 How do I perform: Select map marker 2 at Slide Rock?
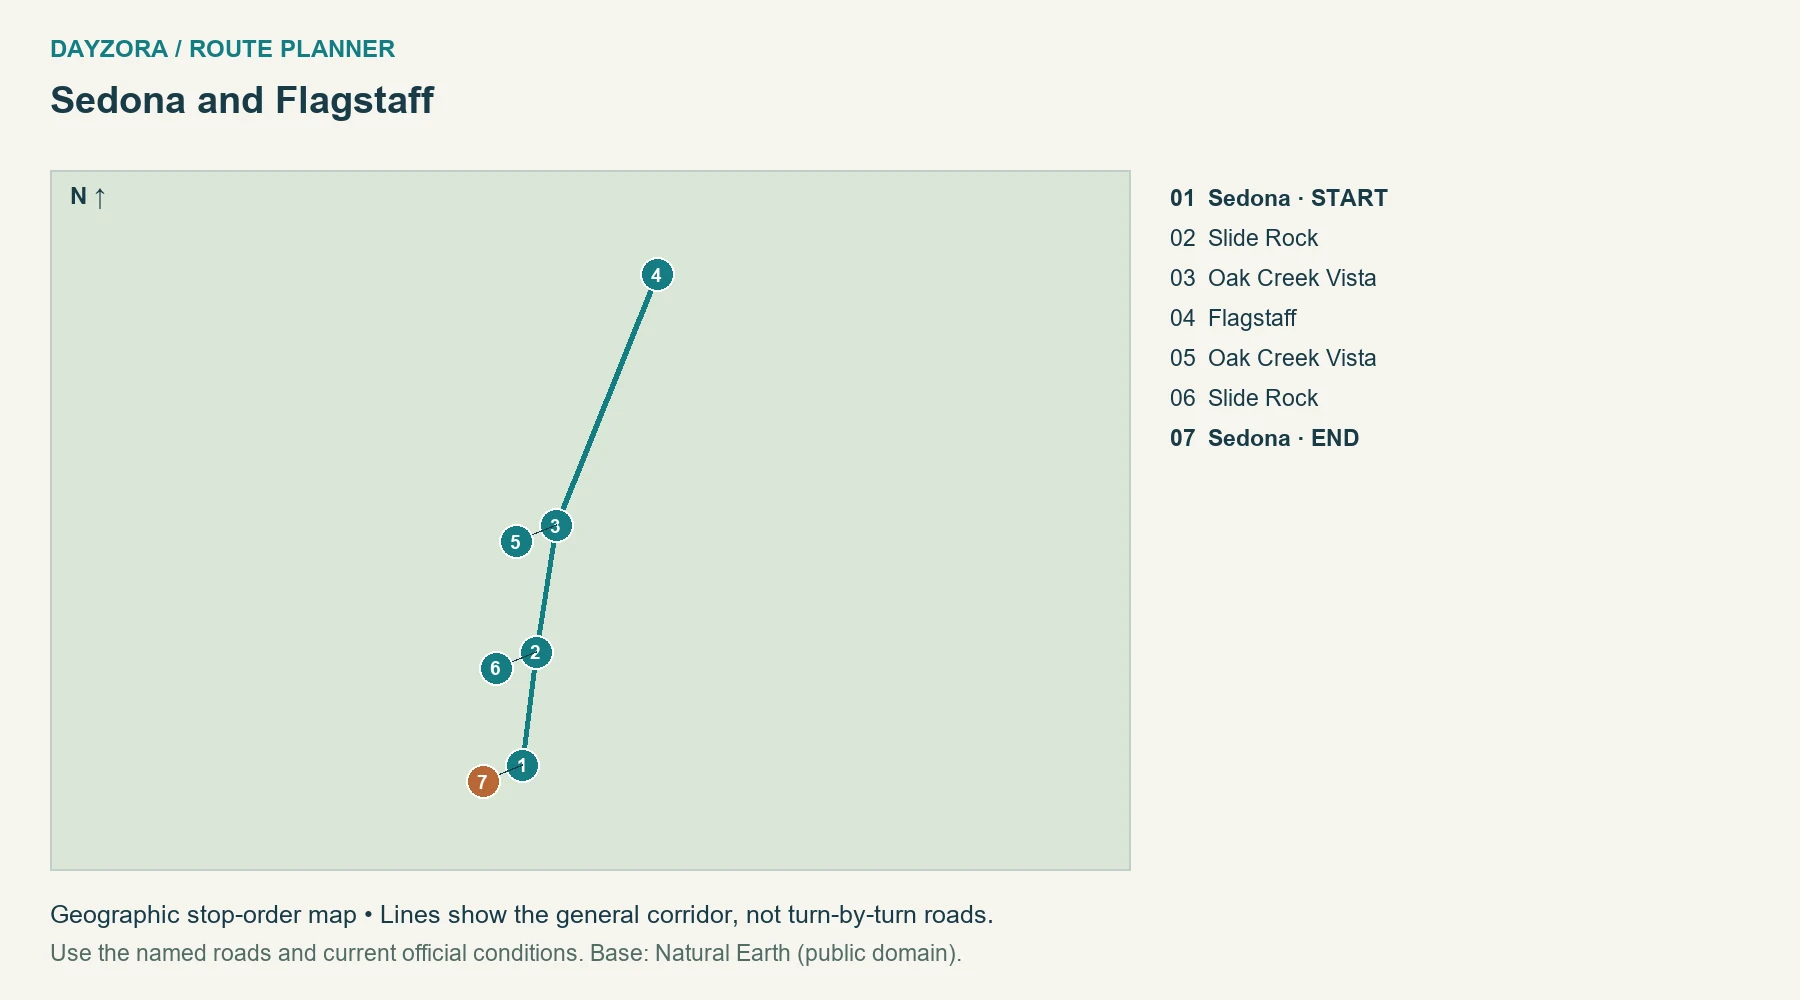point(536,653)
